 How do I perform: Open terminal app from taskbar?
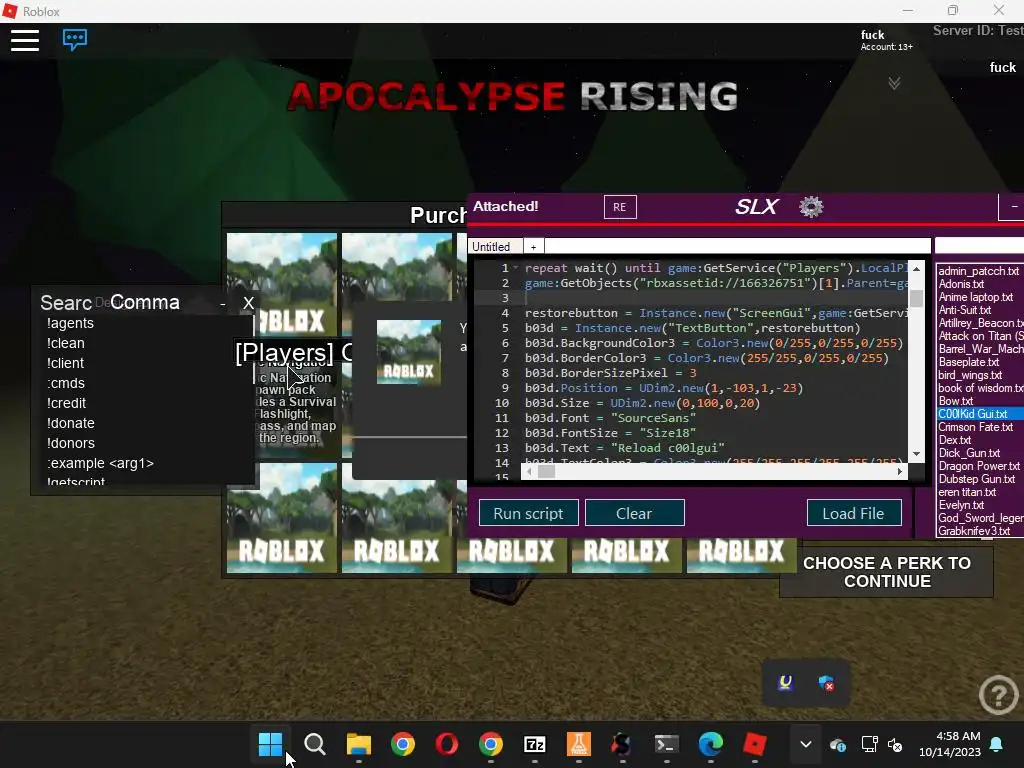point(667,744)
